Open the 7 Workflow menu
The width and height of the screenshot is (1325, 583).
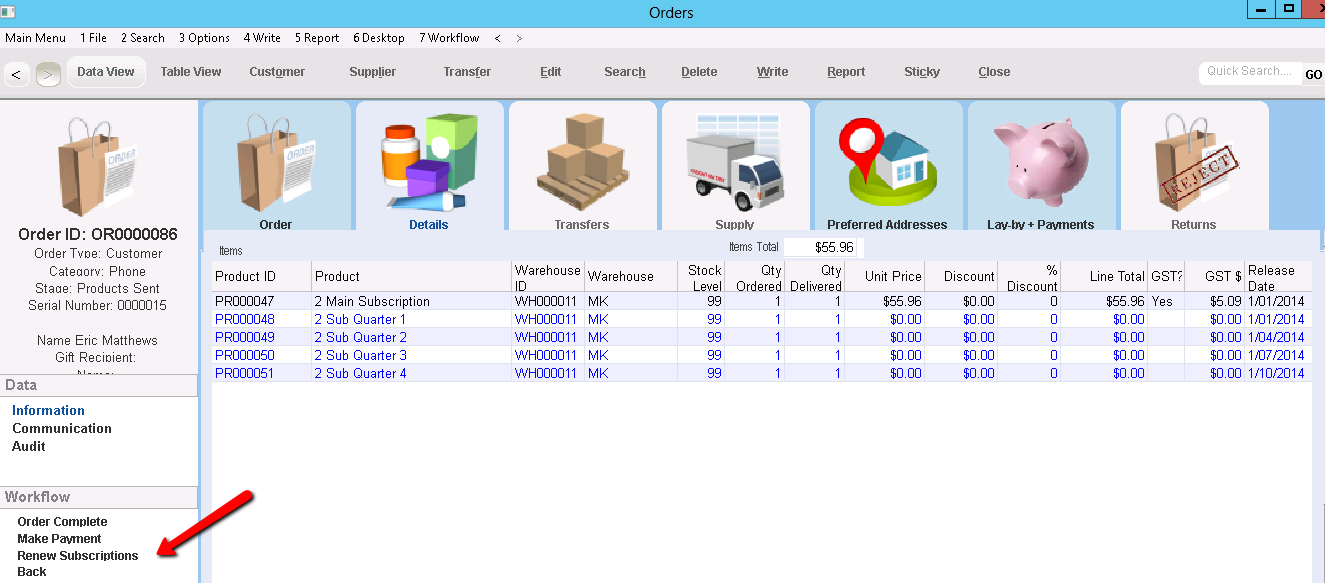point(449,38)
